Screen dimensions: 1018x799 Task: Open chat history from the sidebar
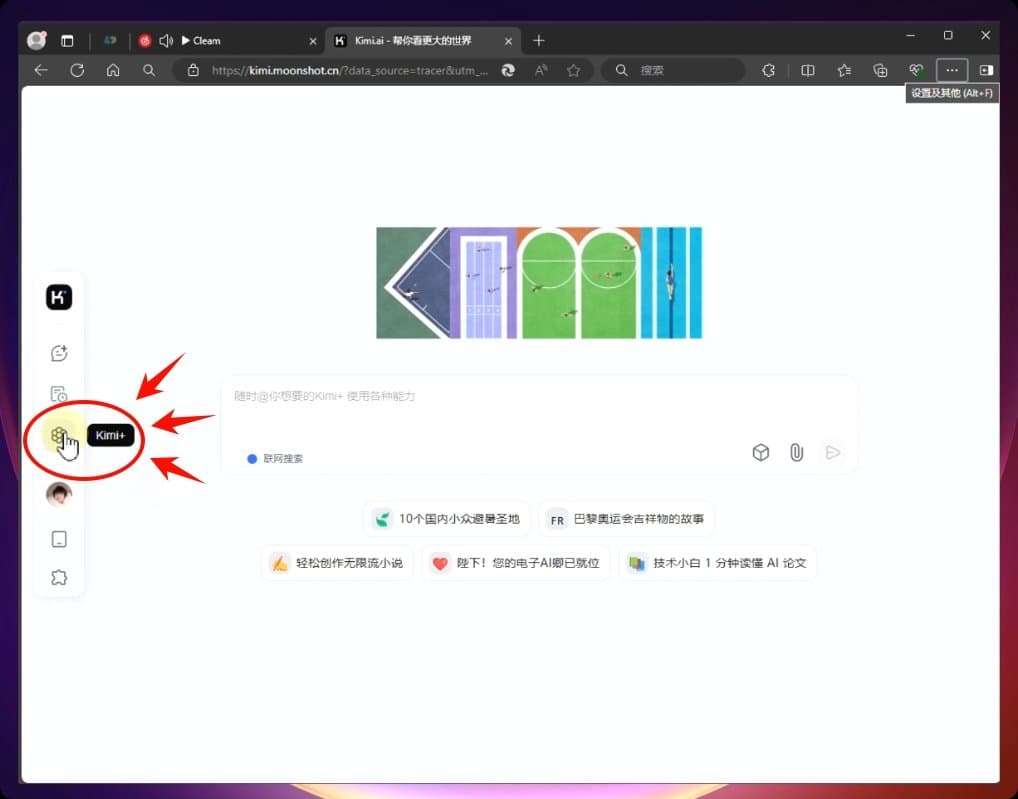58,393
